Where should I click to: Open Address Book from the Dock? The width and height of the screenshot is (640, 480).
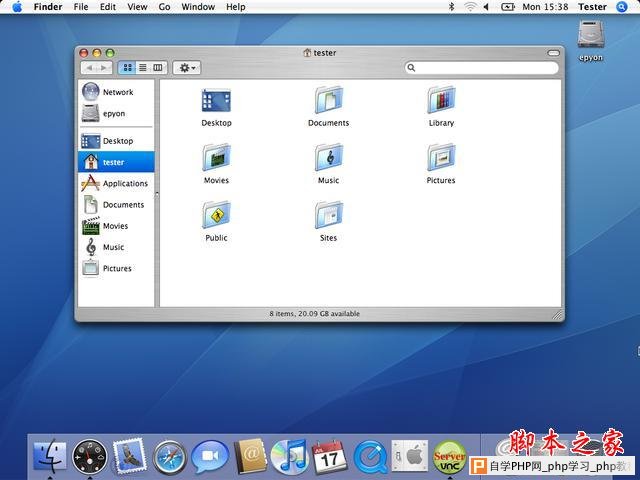(250, 456)
